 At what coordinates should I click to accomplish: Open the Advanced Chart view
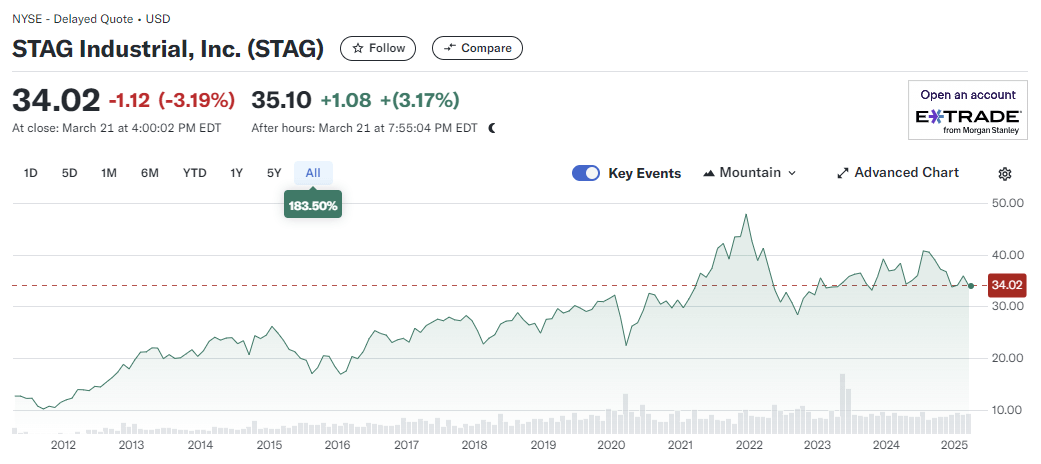pyautogui.click(x=898, y=173)
